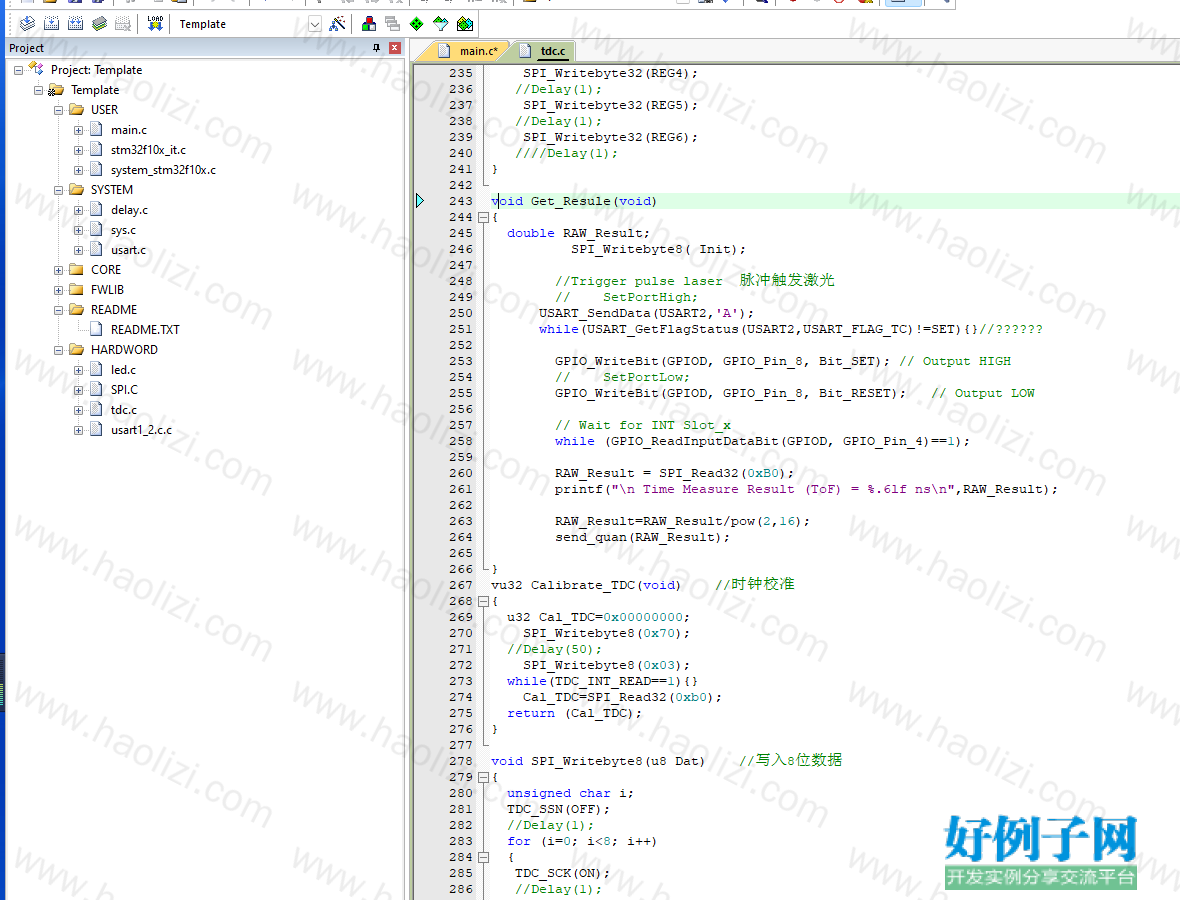Click the '// Wait for INT Slot_x' comment

(643, 425)
